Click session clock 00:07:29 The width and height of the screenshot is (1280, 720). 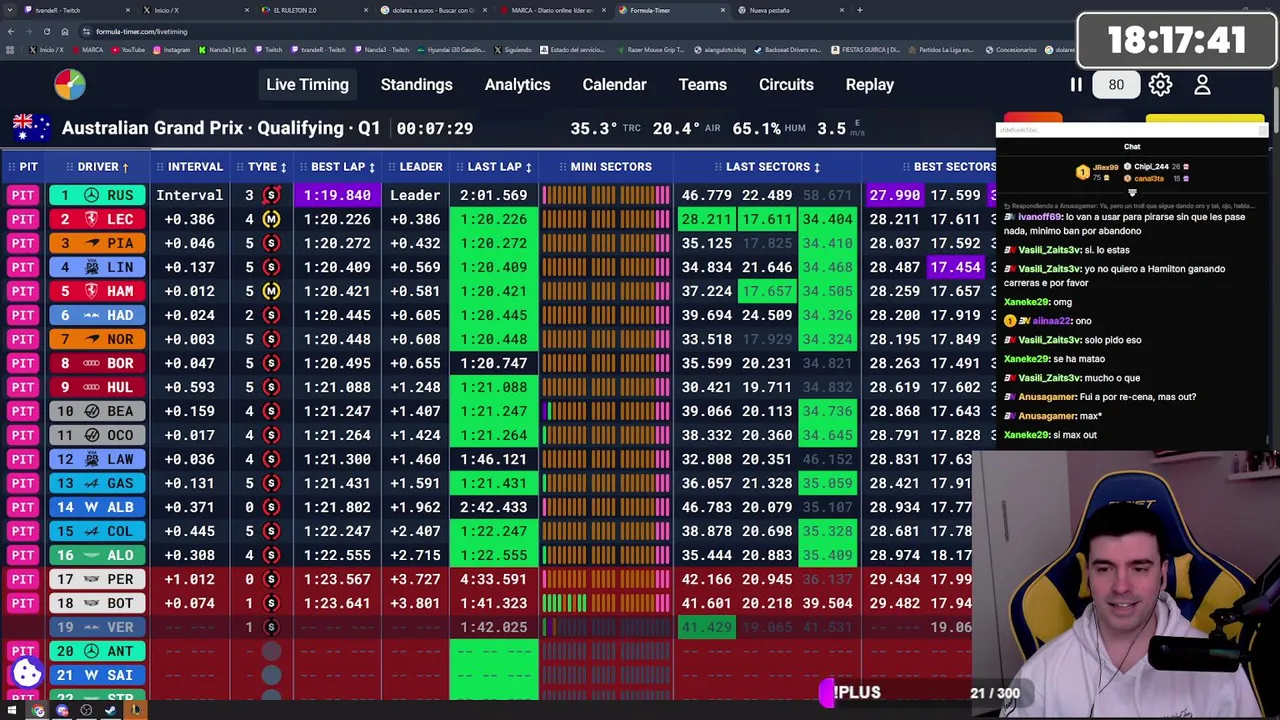(x=434, y=128)
